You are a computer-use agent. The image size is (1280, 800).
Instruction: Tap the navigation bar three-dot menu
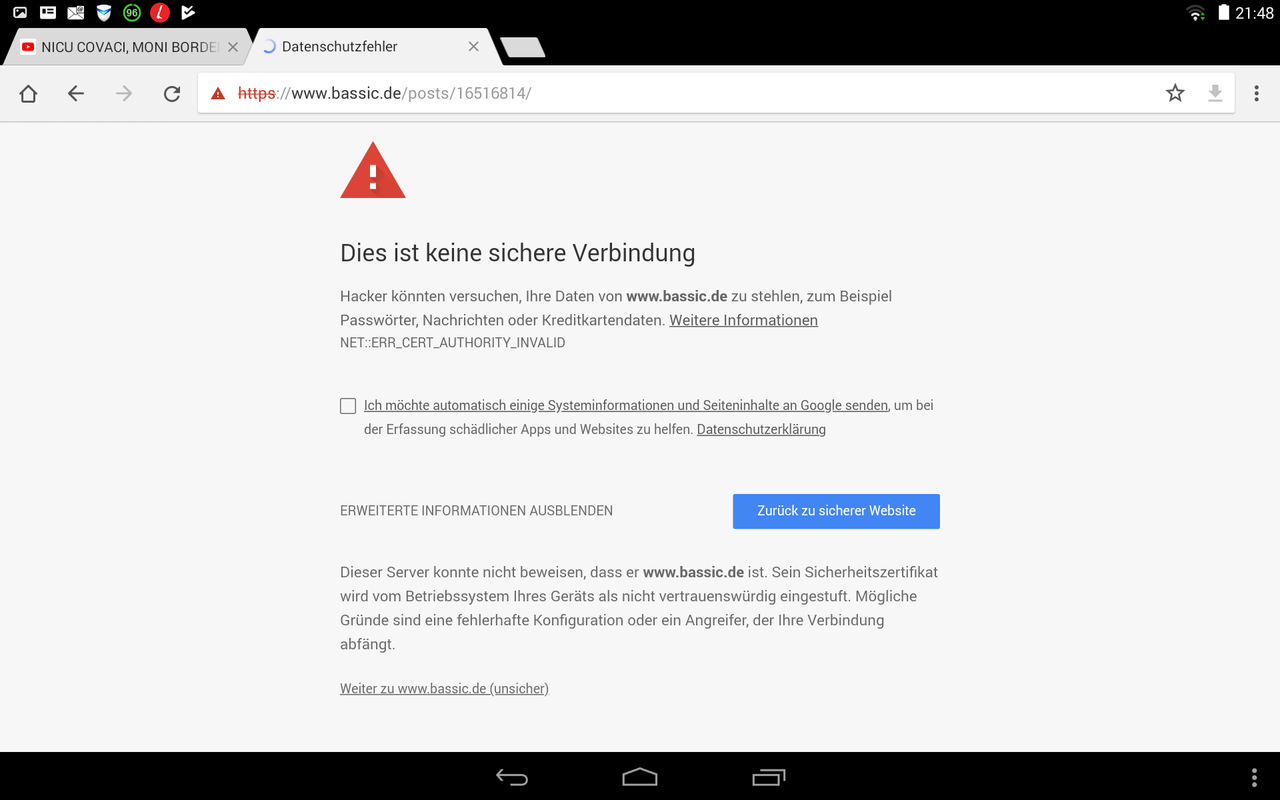tap(1254, 777)
